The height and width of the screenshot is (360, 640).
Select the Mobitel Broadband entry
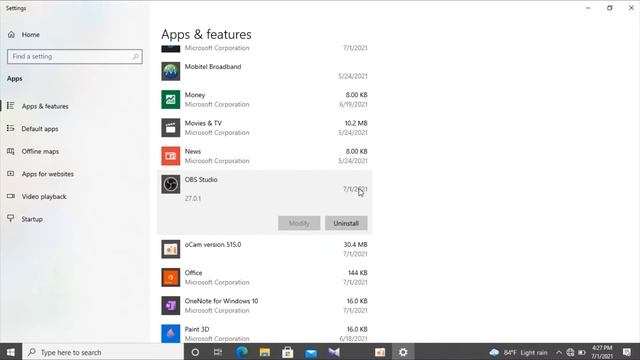click(264, 71)
